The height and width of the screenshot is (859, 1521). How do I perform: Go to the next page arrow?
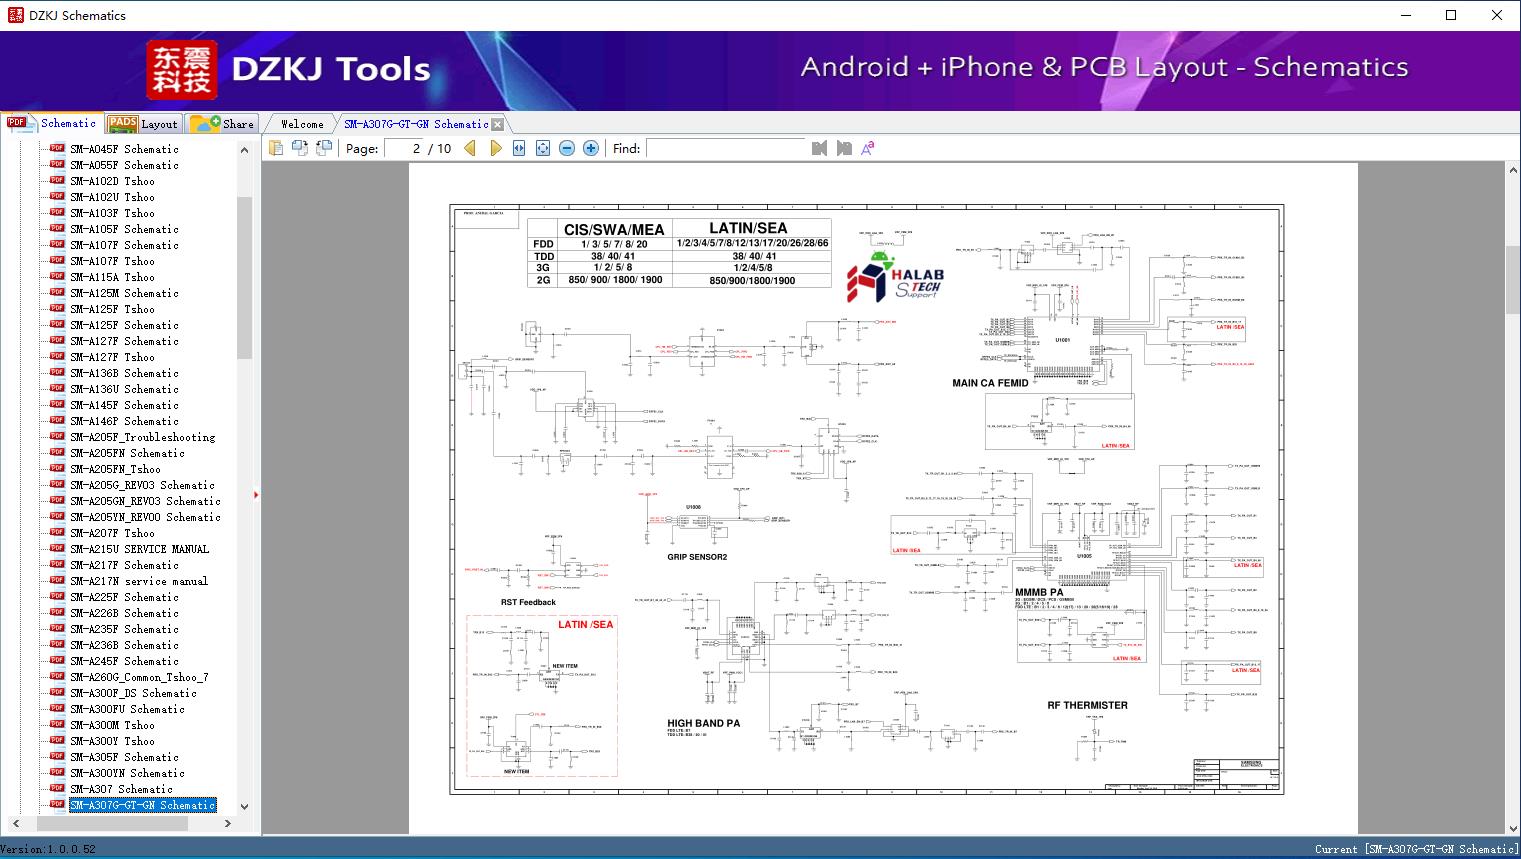[x=495, y=148]
